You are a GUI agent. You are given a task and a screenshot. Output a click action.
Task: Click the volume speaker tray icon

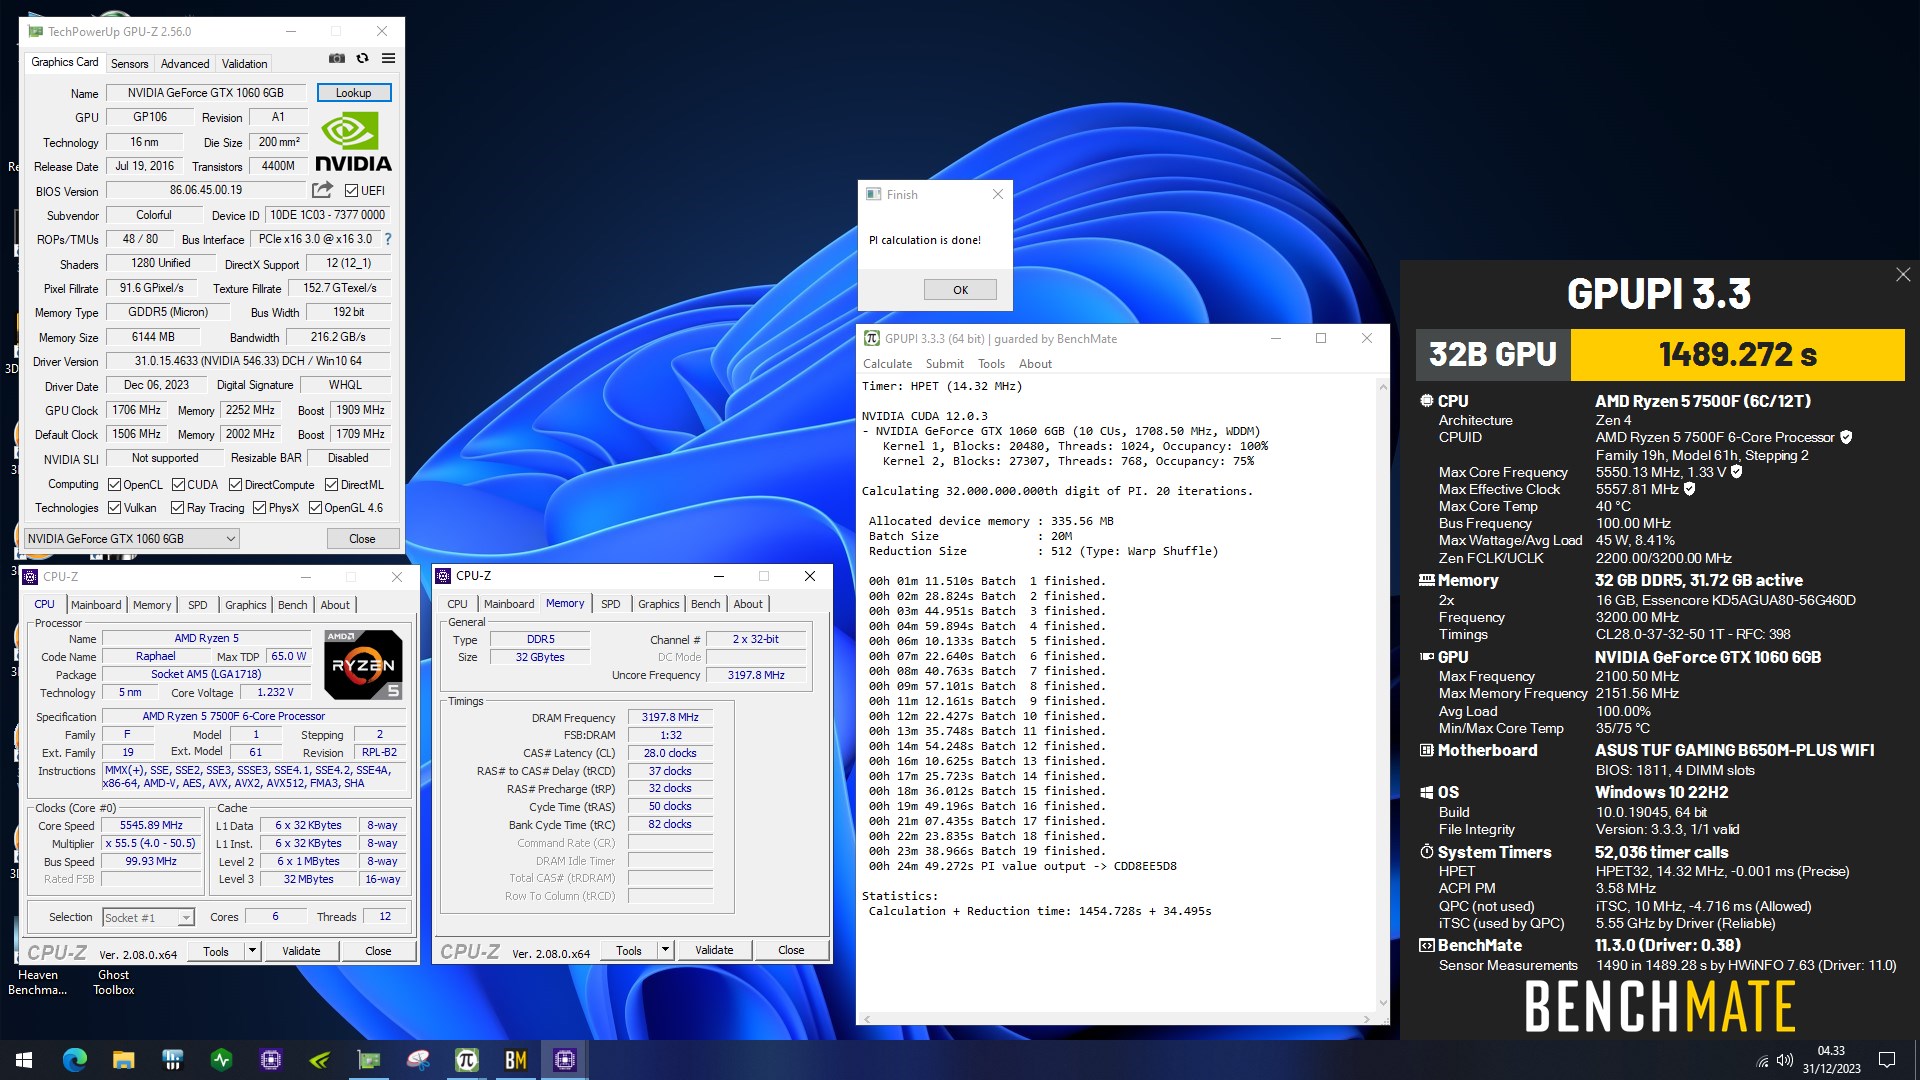click(x=1785, y=1060)
